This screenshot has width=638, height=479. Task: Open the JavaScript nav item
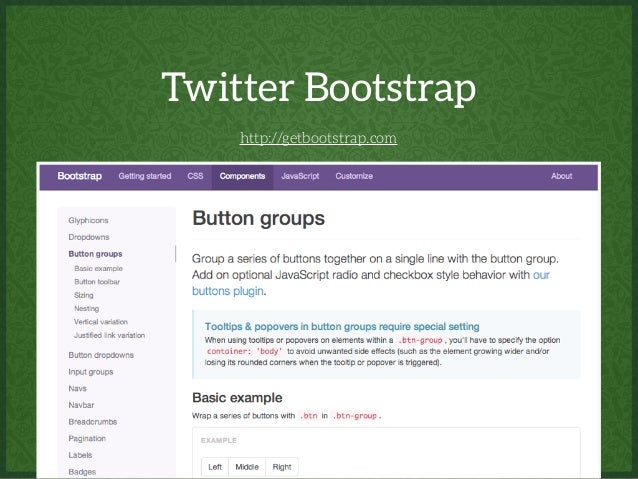300,176
